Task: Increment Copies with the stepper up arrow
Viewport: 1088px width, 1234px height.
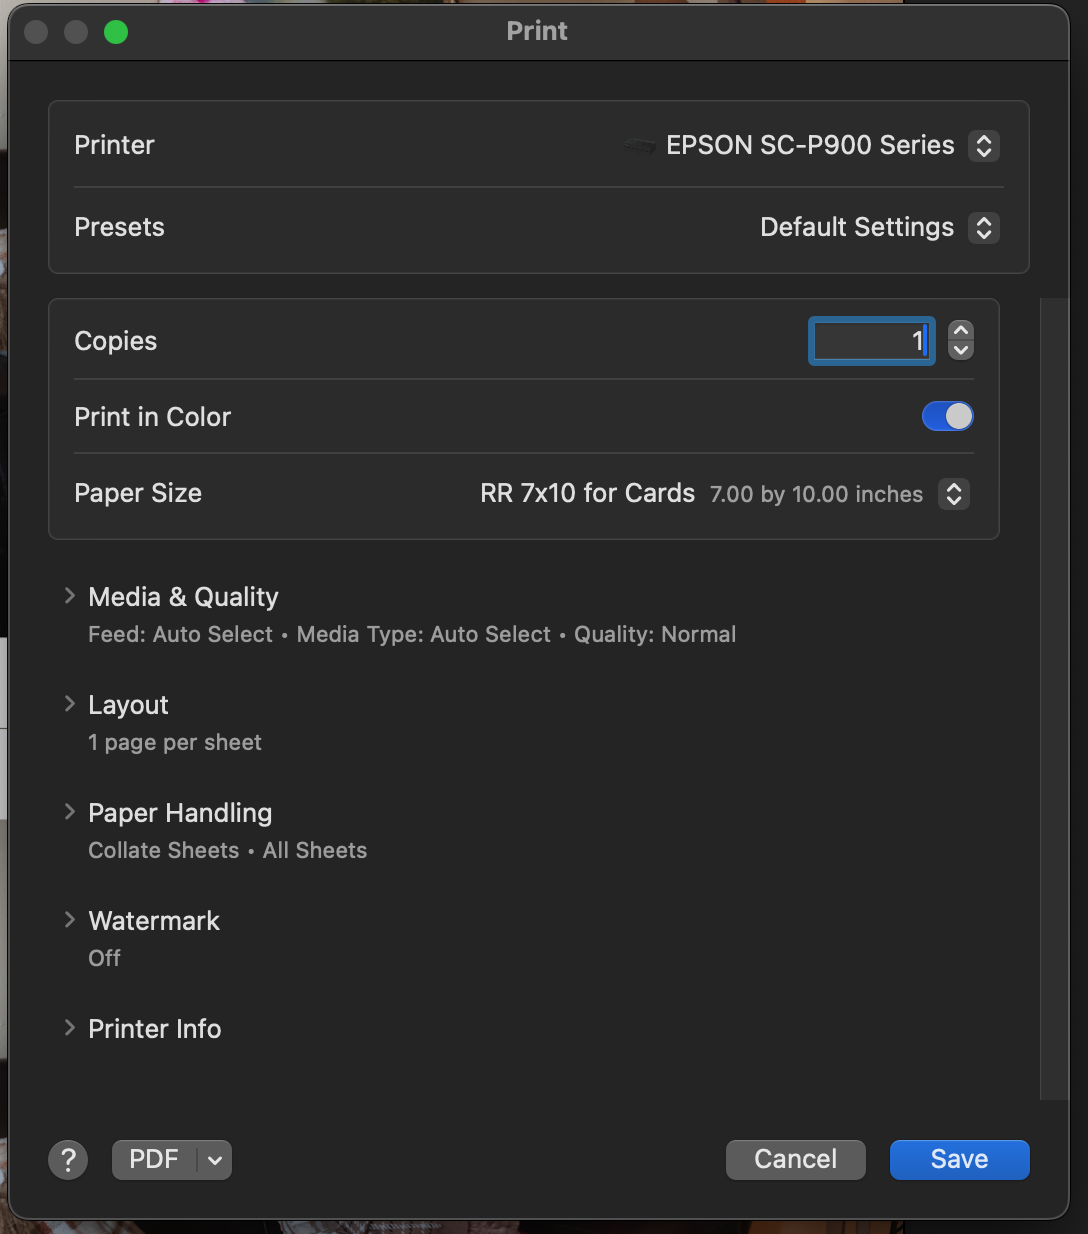Action: [959, 330]
